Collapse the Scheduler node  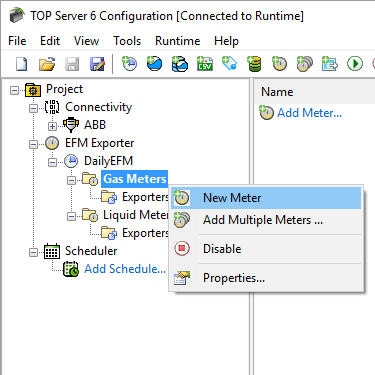(x=33, y=252)
